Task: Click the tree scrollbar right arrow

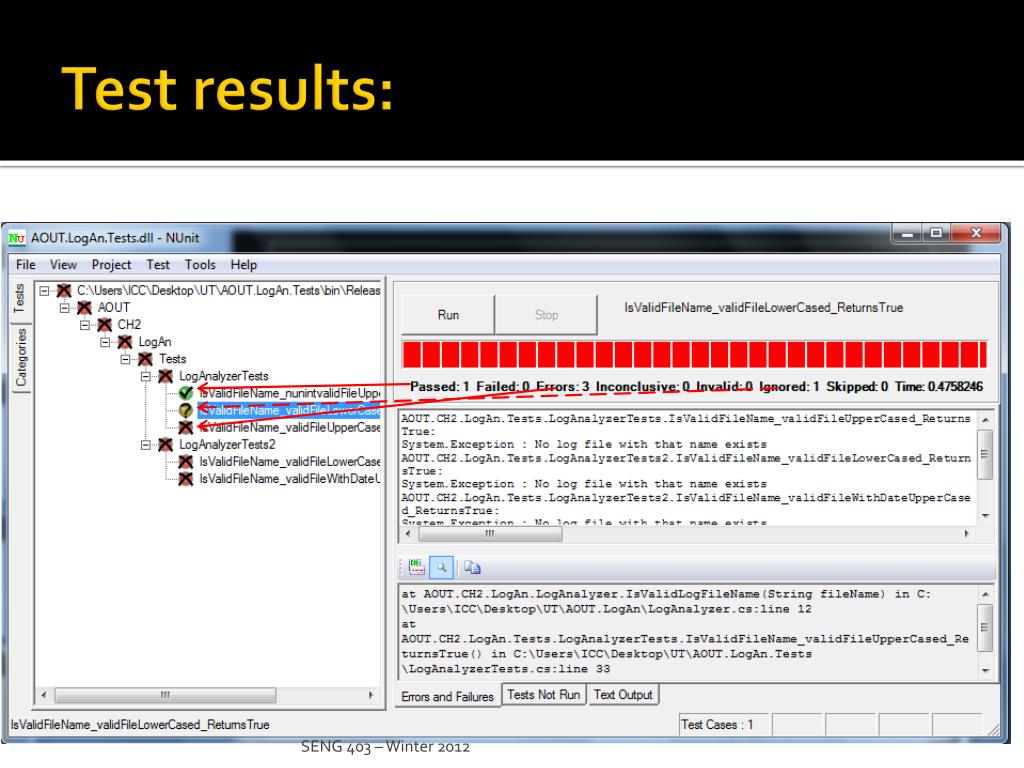Action: pyautogui.click(x=371, y=696)
